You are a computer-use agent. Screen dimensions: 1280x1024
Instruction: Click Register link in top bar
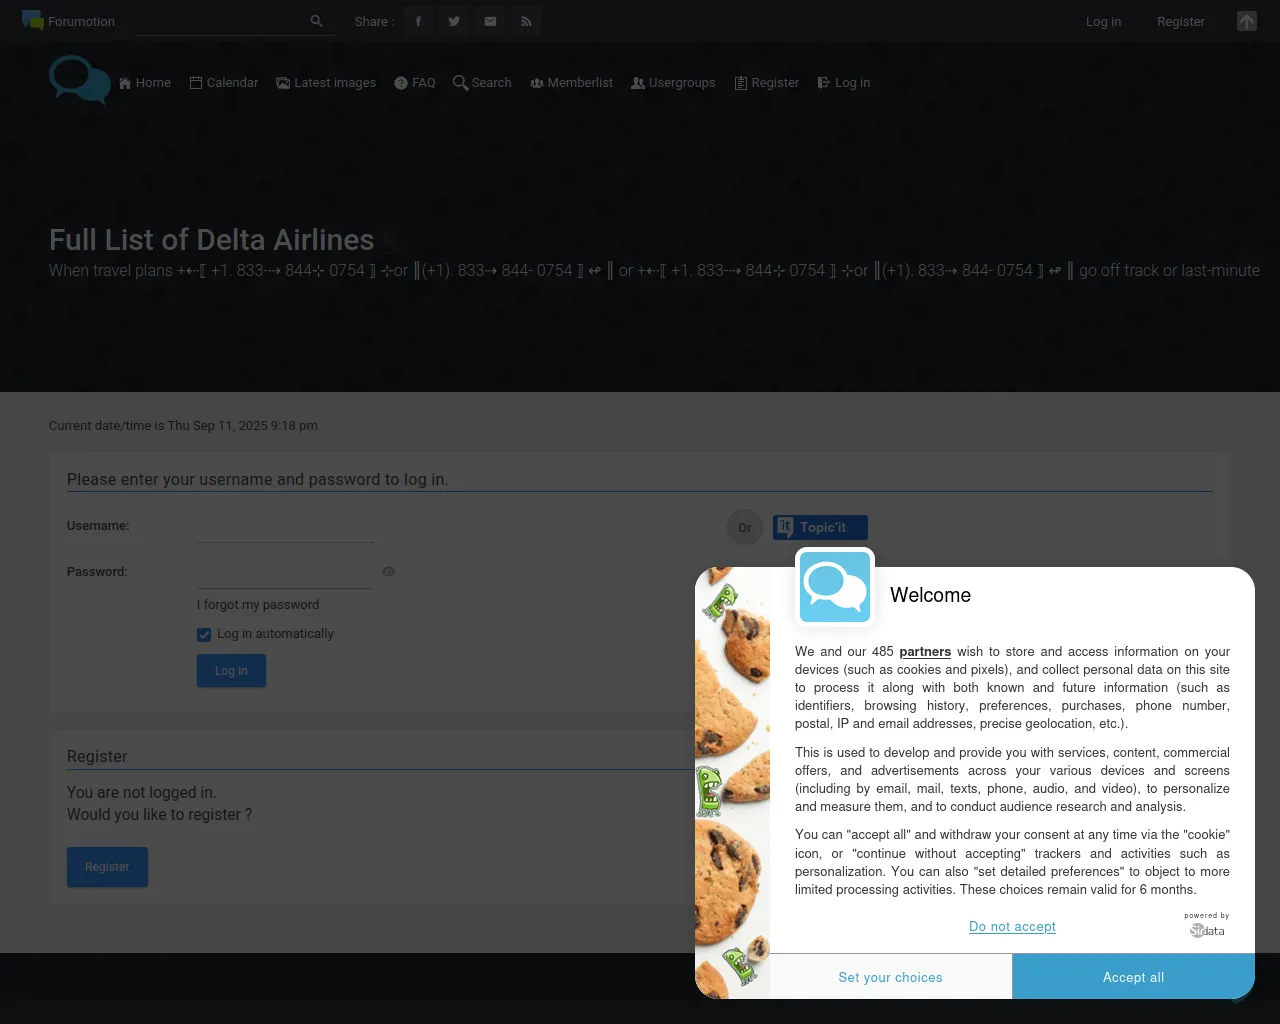(x=1180, y=22)
